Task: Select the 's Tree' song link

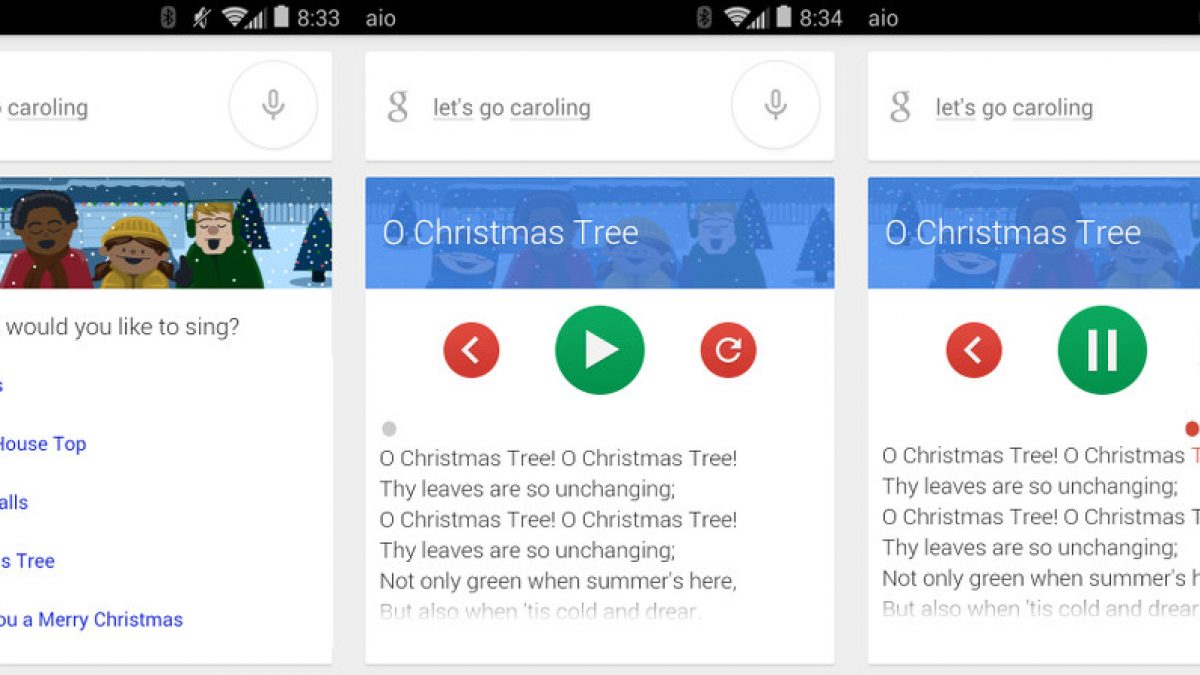Action: (x=27, y=561)
